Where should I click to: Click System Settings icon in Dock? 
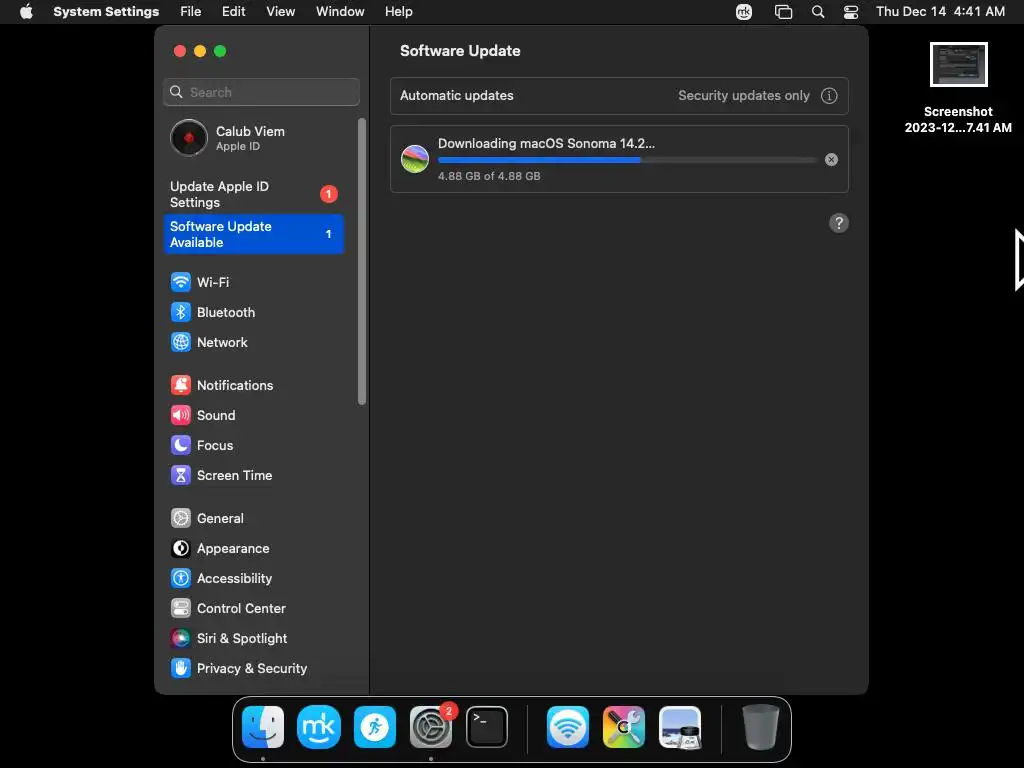[431, 727]
